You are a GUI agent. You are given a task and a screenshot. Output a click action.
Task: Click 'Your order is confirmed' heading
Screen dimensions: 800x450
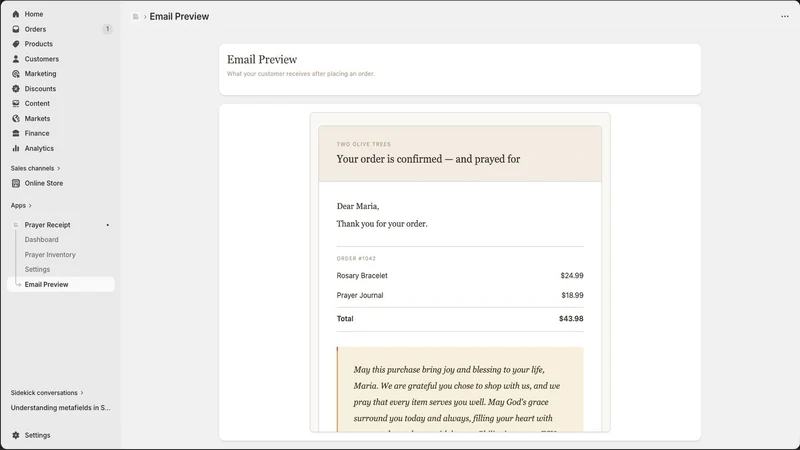(428, 159)
